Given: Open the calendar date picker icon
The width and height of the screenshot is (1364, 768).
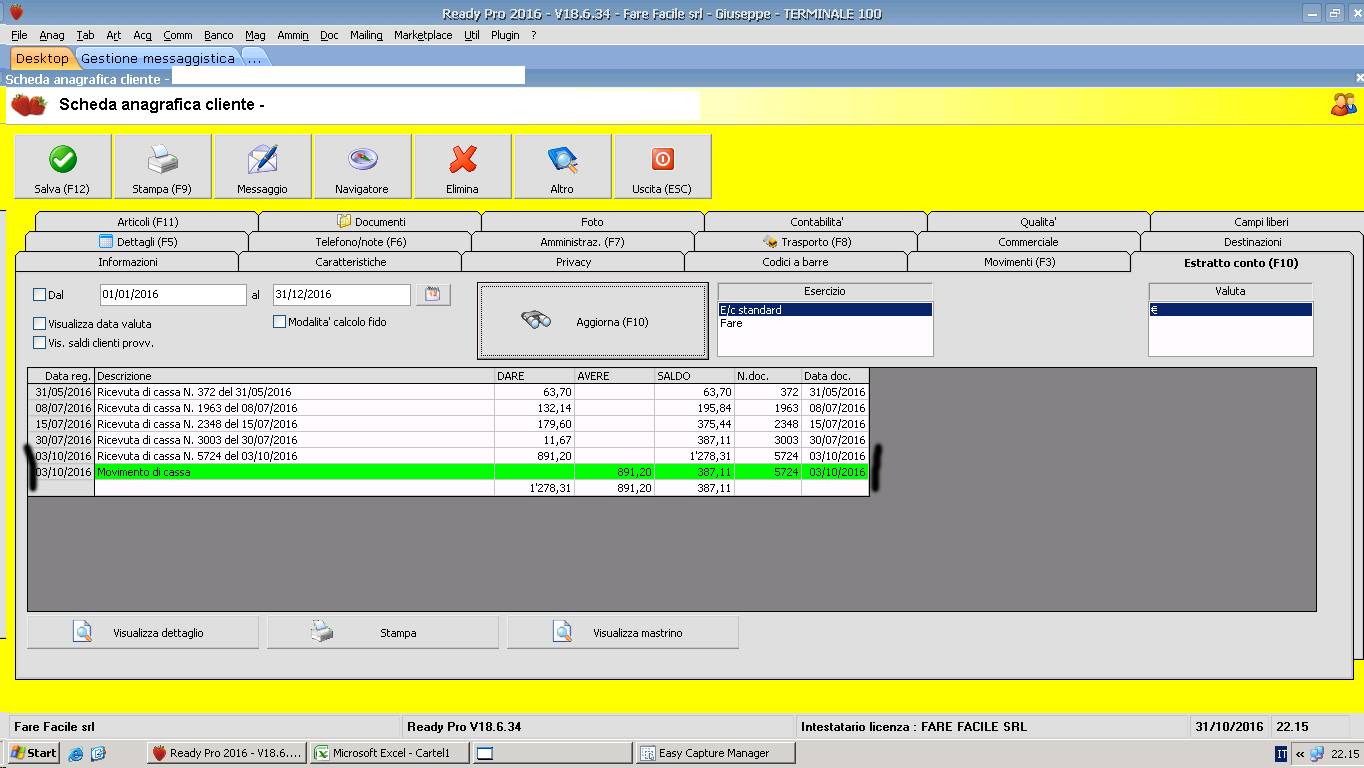Looking at the screenshot, I should click(x=433, y=295).
